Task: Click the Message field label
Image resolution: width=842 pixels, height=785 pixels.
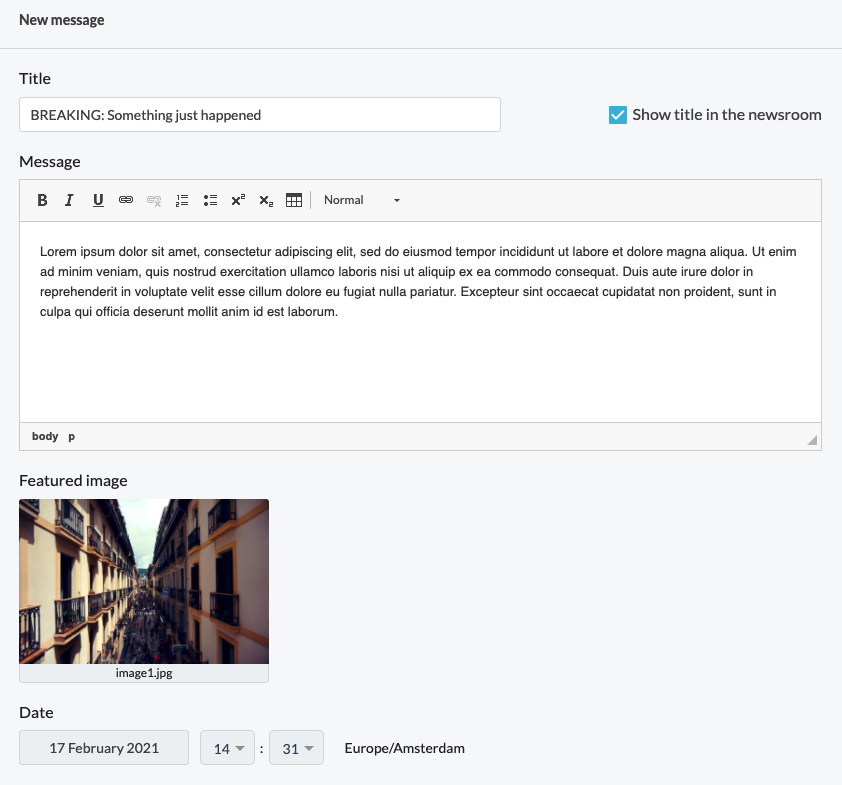Action: coord(50,162)
